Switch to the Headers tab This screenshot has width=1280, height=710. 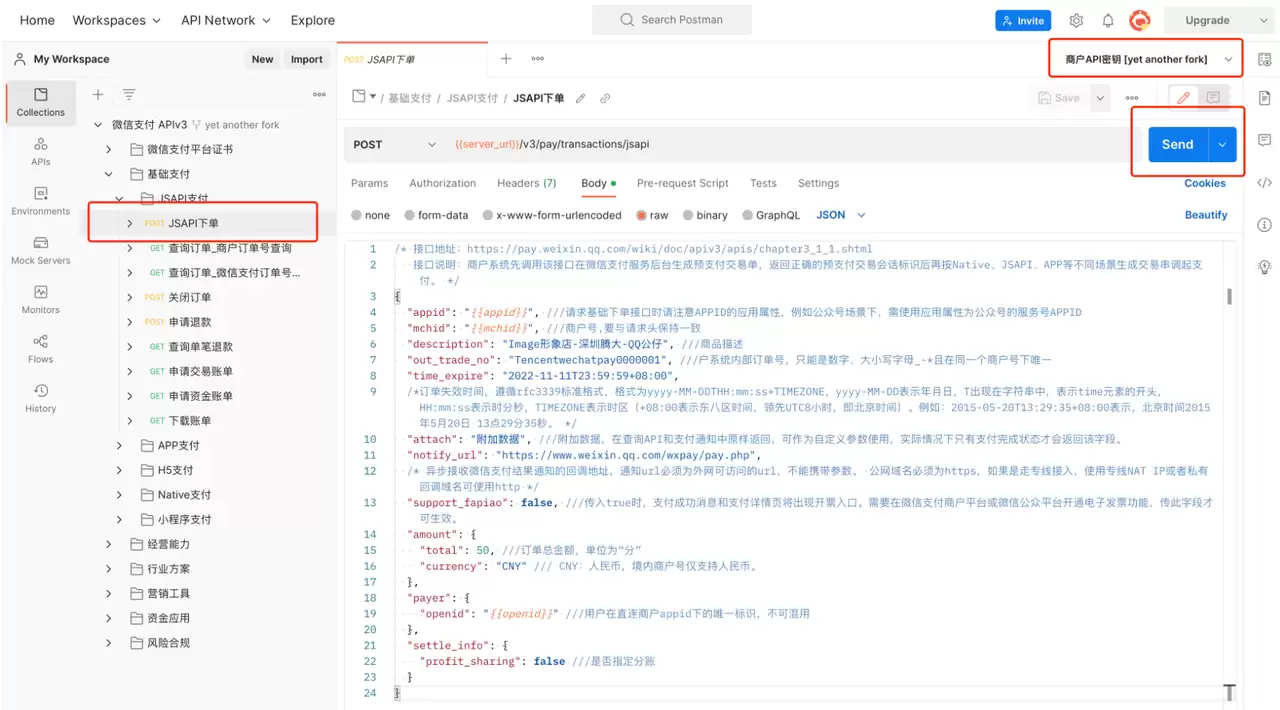pyautogui.click(x=526, y=183)
